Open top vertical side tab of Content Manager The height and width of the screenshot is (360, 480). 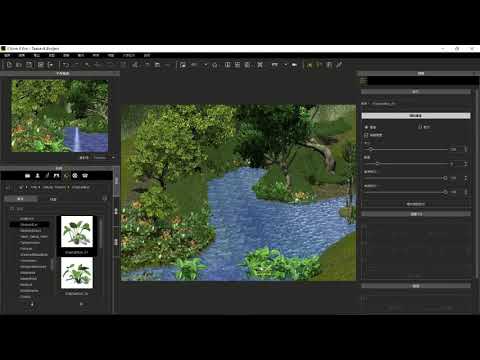coord(116,181)
